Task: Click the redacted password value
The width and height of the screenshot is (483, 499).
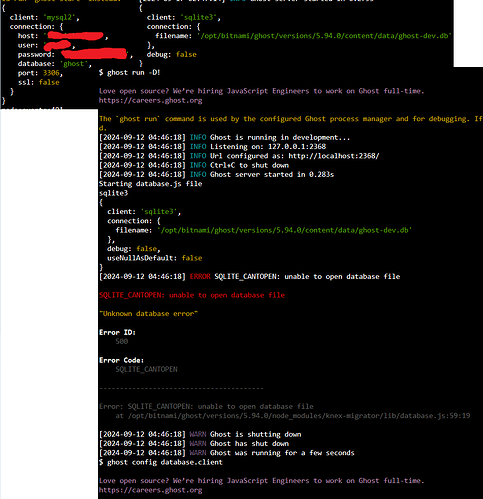Action: [94, 54]
